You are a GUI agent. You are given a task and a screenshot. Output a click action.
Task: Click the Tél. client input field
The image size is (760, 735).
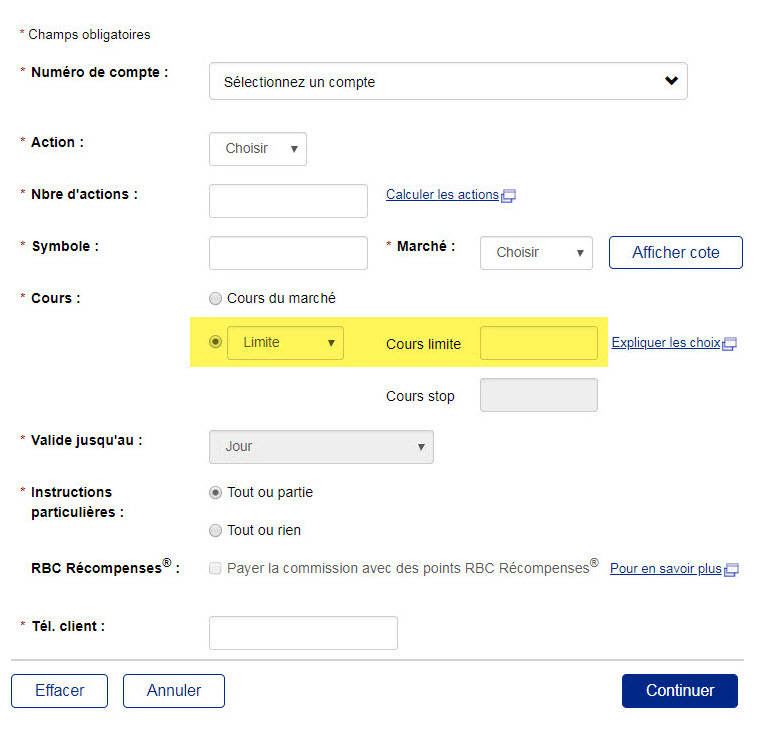[303, 633]
